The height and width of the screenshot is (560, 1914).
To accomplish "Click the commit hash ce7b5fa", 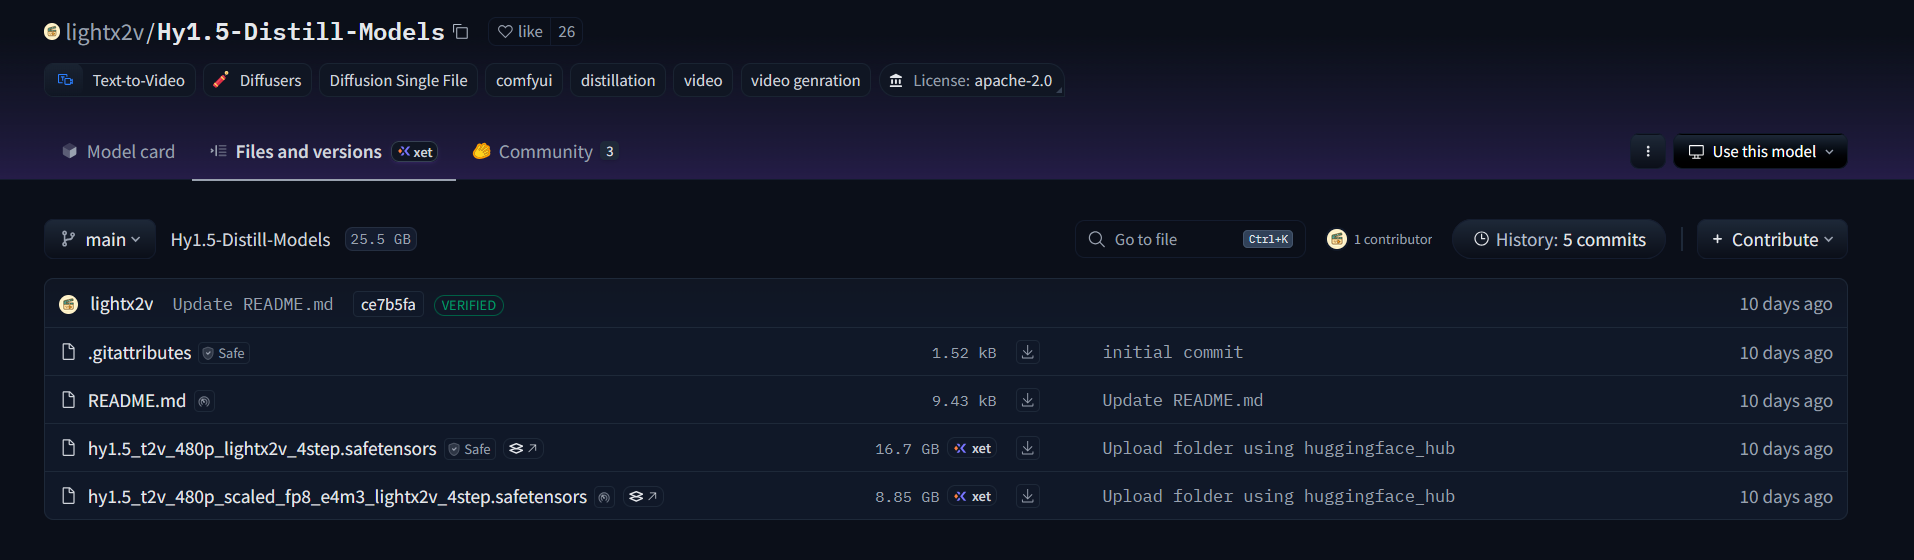I will pyautogui.click(x=388, y=305).
